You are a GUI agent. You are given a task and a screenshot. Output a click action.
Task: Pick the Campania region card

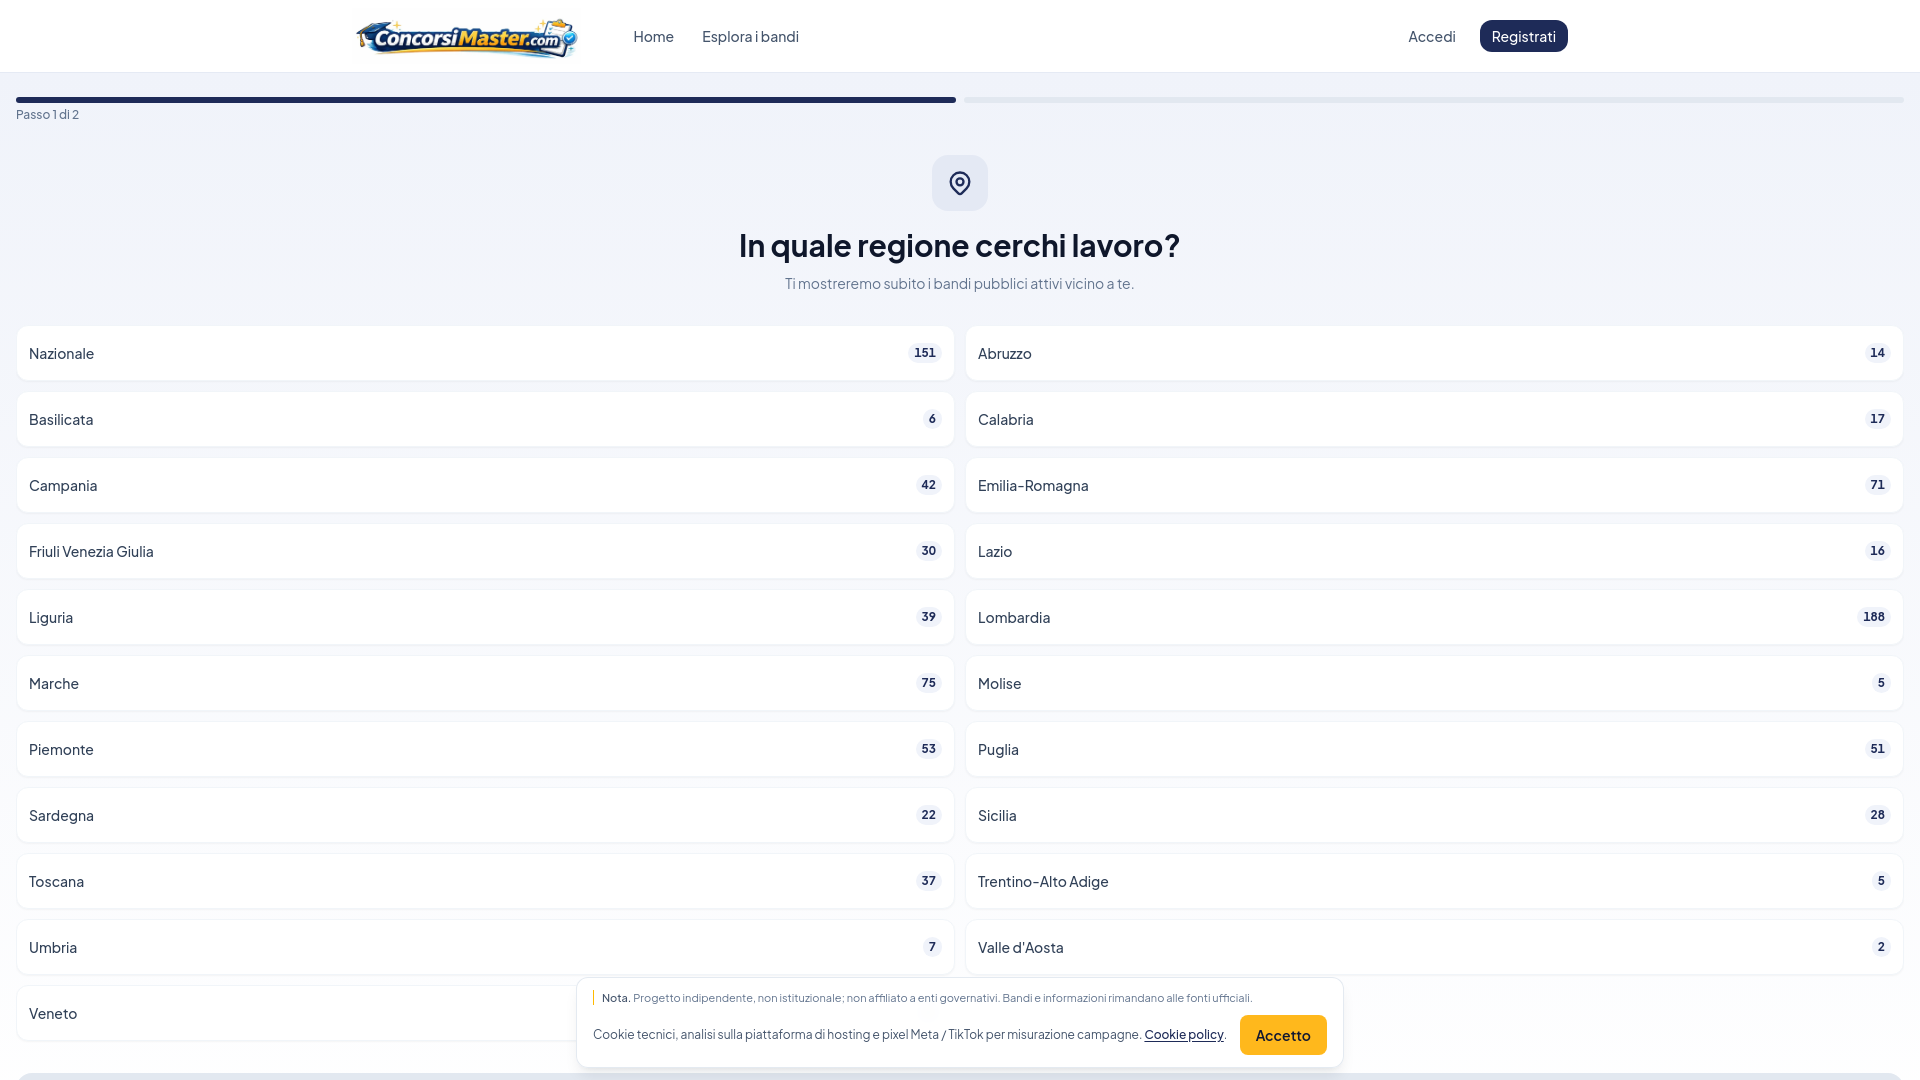(x=485, y=485)
